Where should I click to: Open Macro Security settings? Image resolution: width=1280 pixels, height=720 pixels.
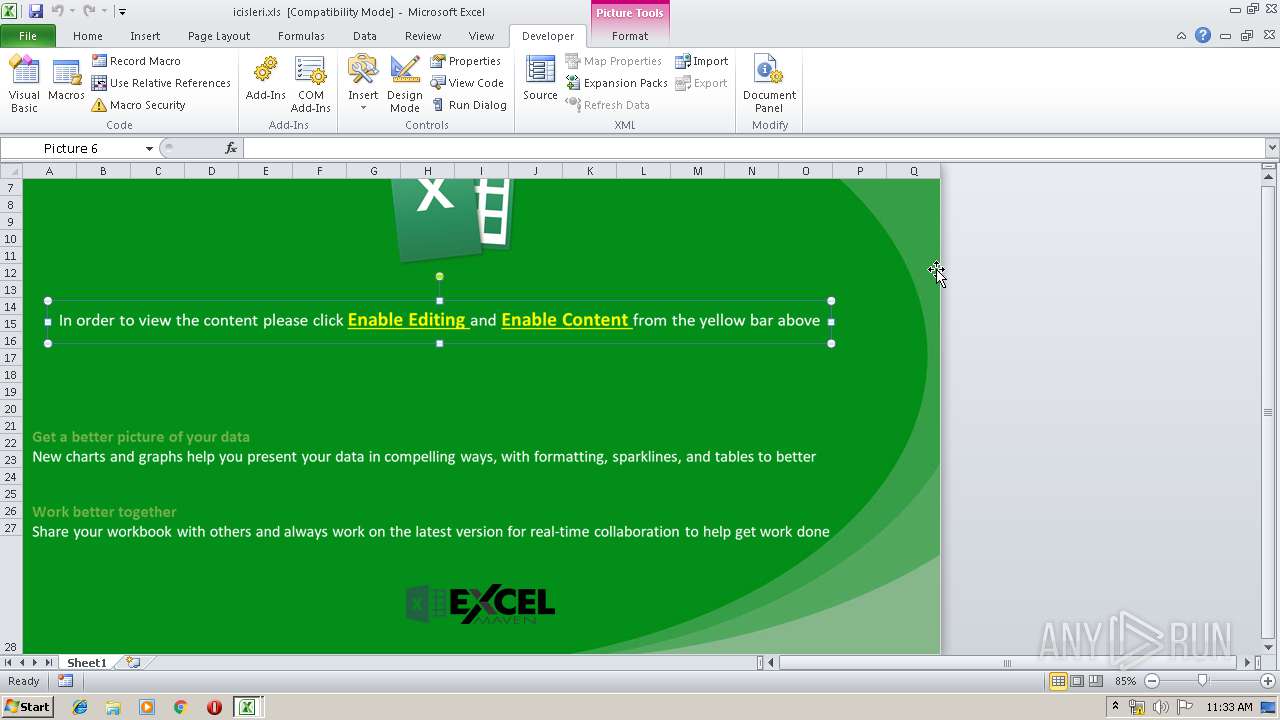point(138,105)
